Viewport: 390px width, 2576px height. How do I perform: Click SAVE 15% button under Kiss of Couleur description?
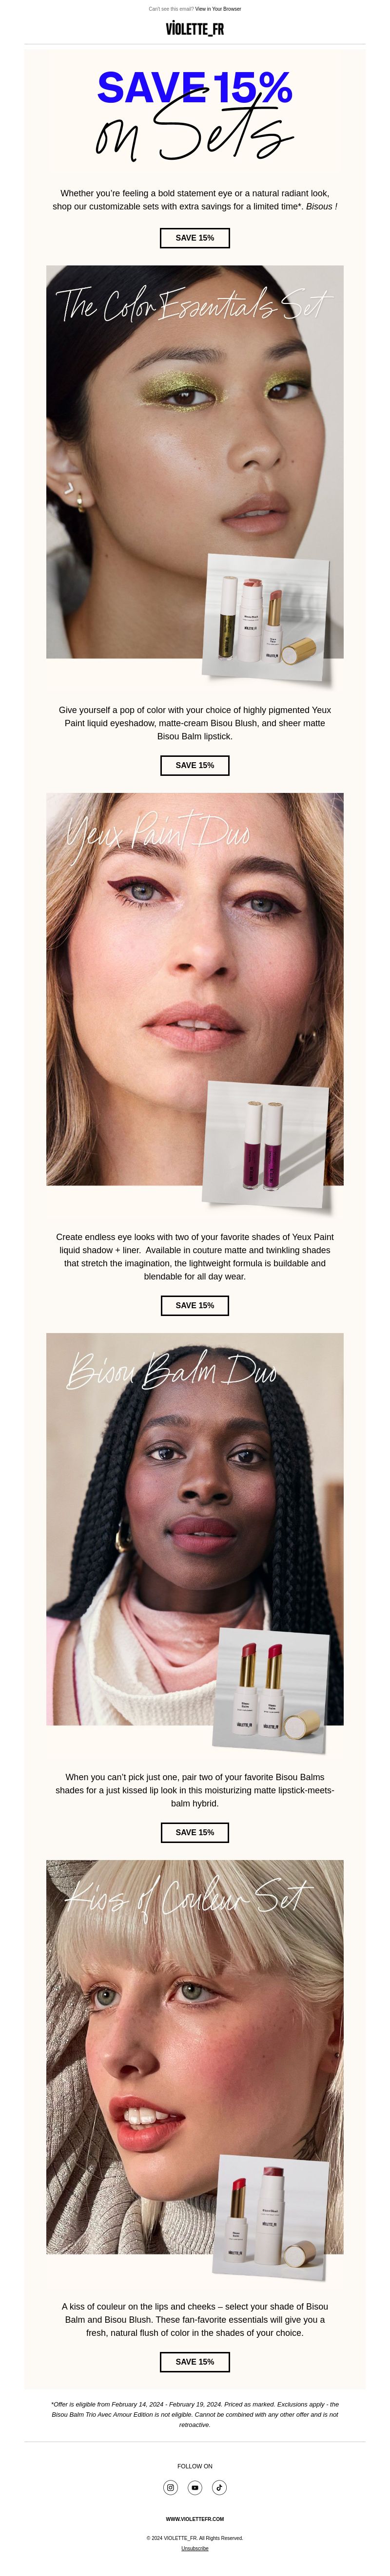click(195, 2361)
